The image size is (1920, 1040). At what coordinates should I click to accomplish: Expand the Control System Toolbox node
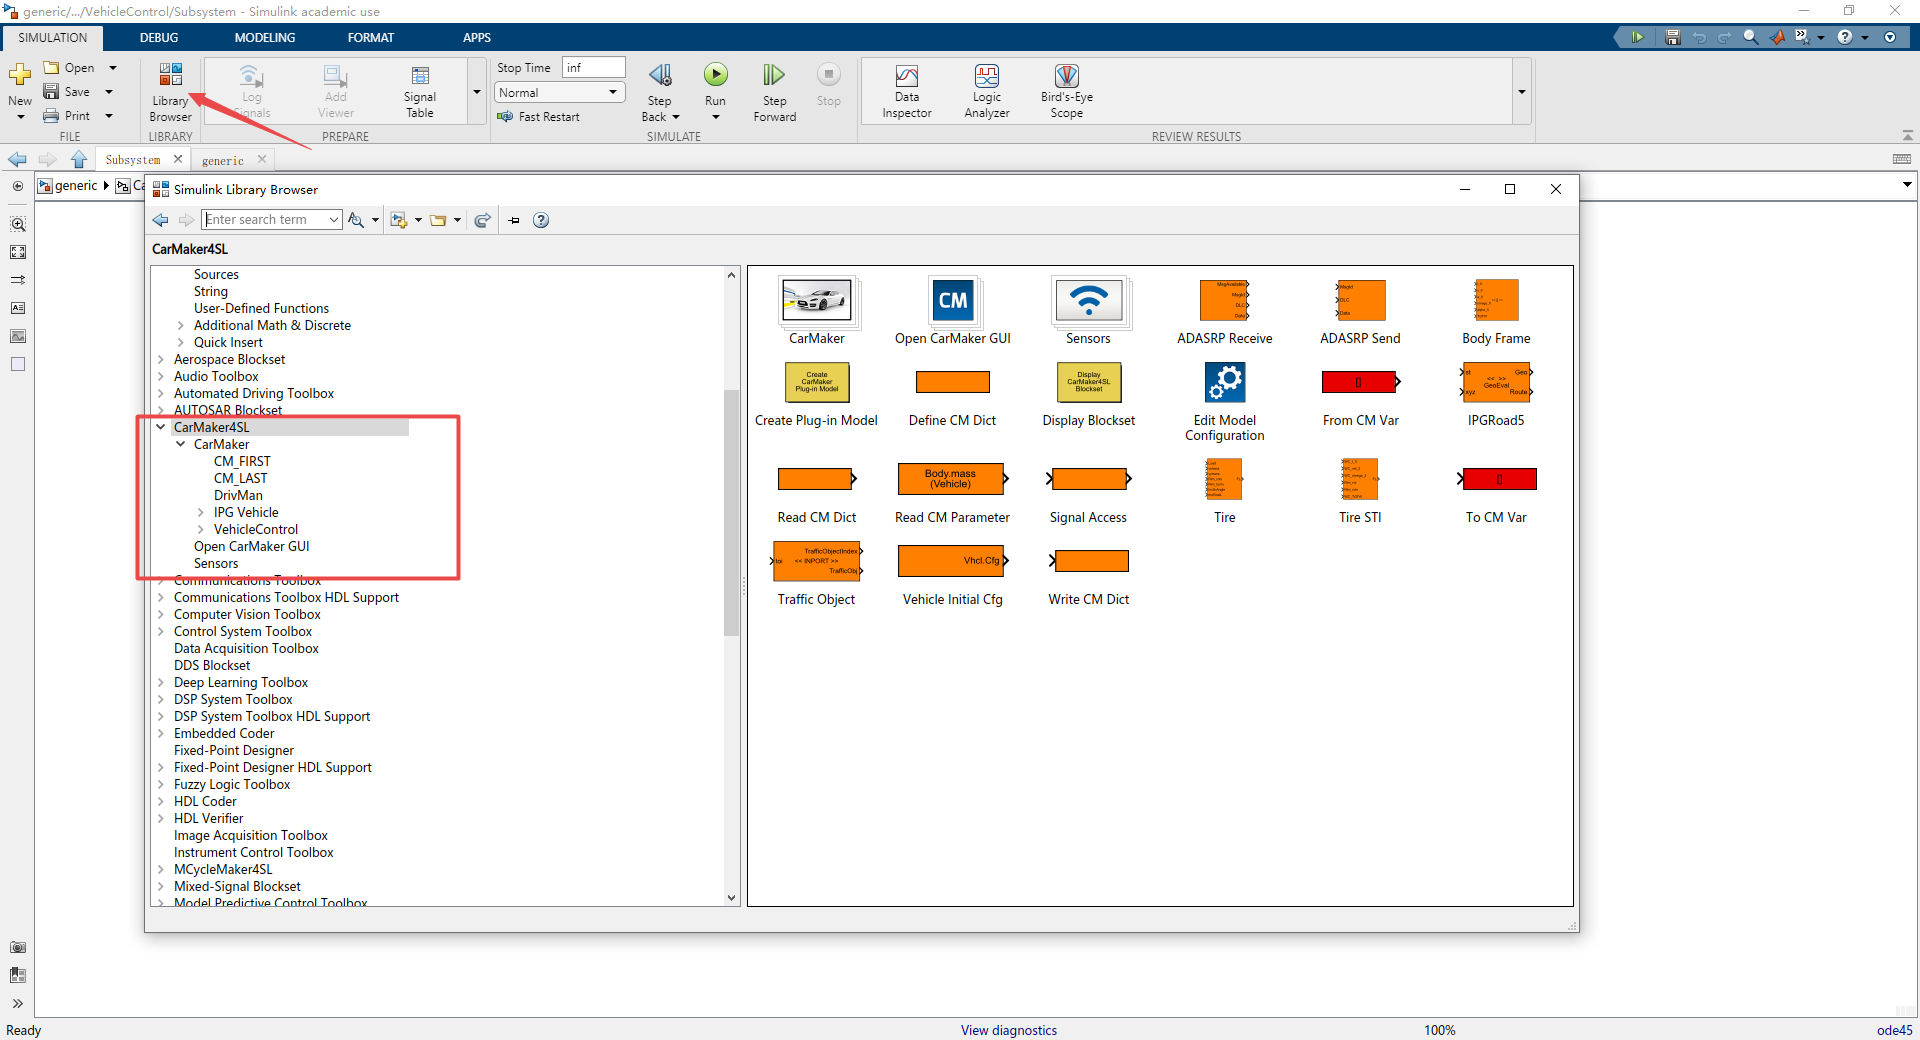click(x=161, y=631)
